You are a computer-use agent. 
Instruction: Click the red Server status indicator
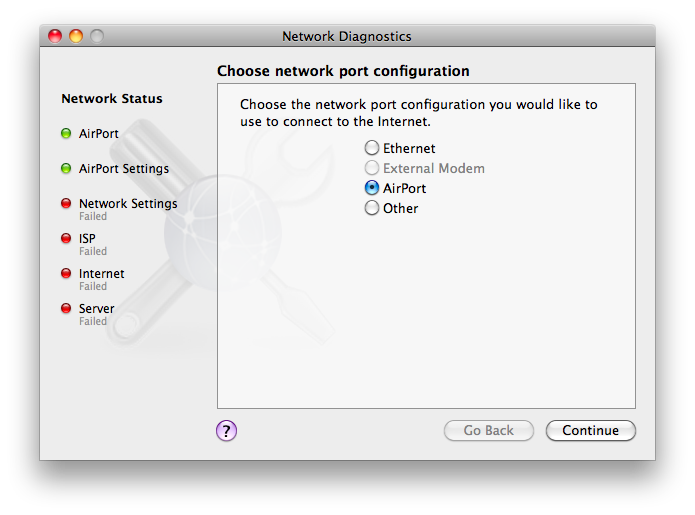coord(66,309)
